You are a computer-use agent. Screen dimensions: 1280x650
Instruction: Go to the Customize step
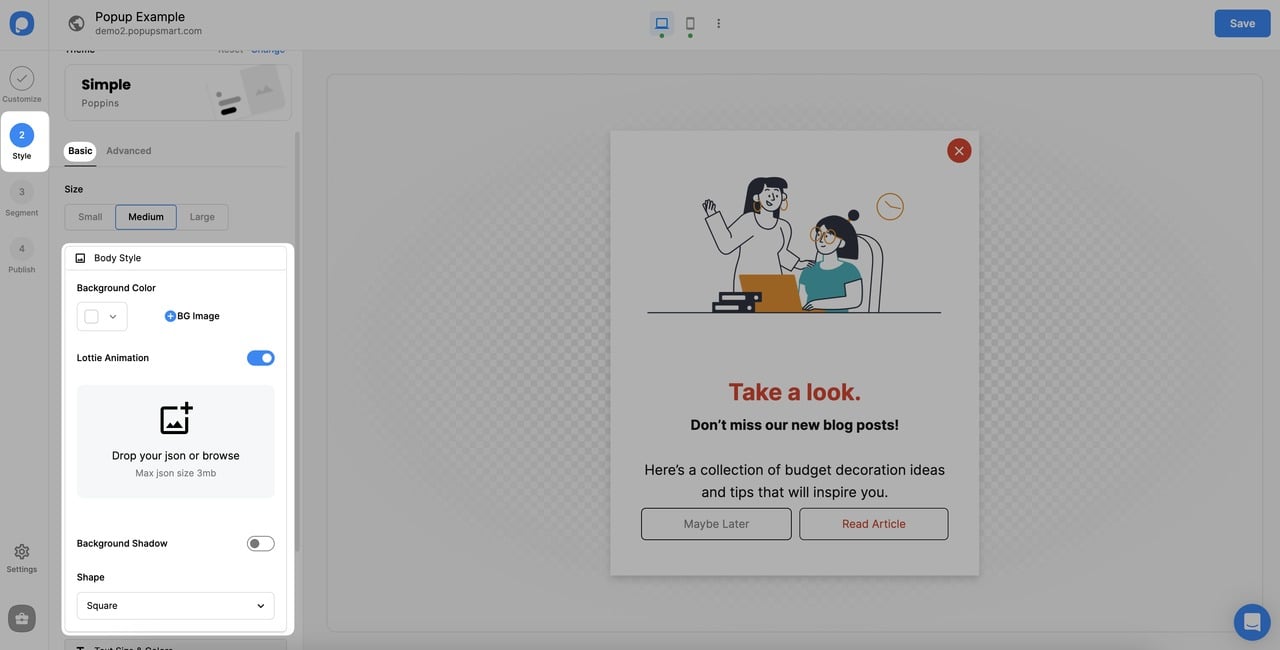coord(22,85)
